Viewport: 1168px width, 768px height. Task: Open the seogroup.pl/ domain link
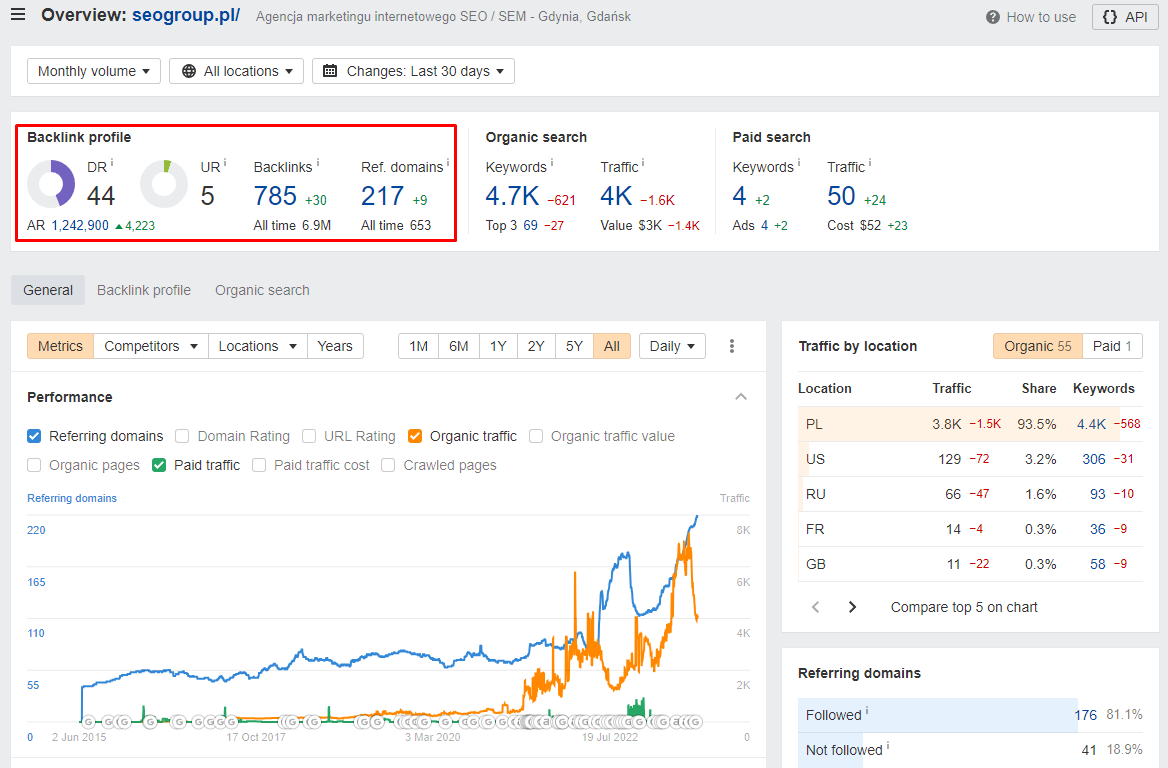[x=186, y=15]
